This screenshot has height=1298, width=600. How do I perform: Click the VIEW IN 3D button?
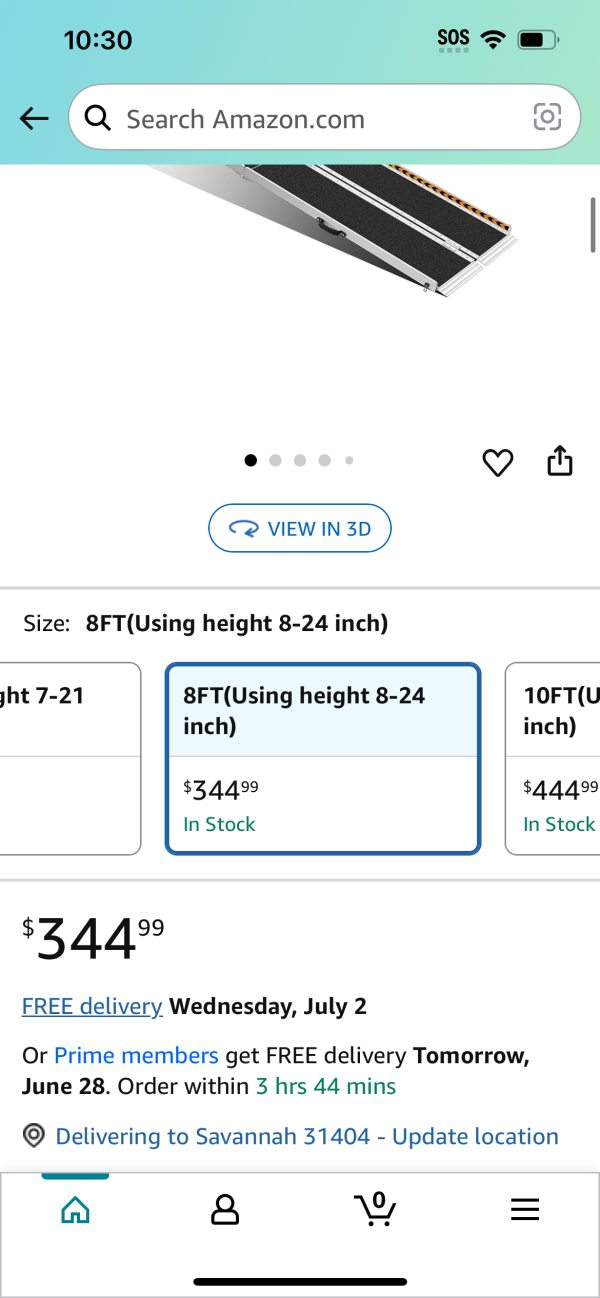tap(300, 529)
